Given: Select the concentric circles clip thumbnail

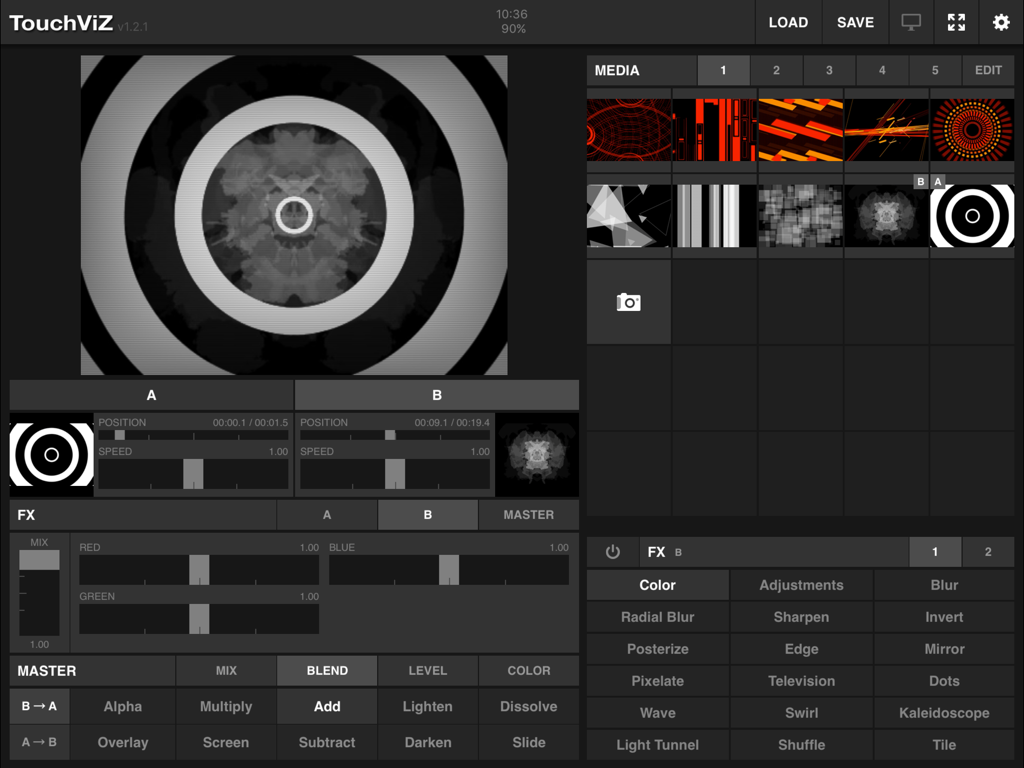Looking at the screenshot, I should (x=971, y=215).
